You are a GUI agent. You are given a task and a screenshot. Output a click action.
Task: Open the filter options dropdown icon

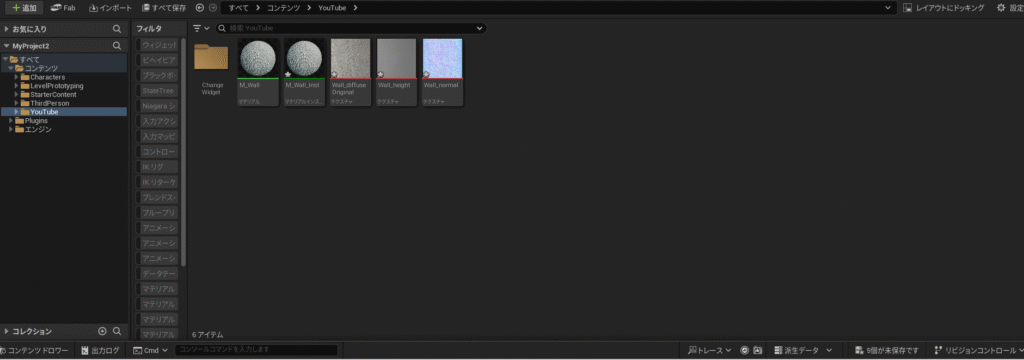tap(201, 29)
